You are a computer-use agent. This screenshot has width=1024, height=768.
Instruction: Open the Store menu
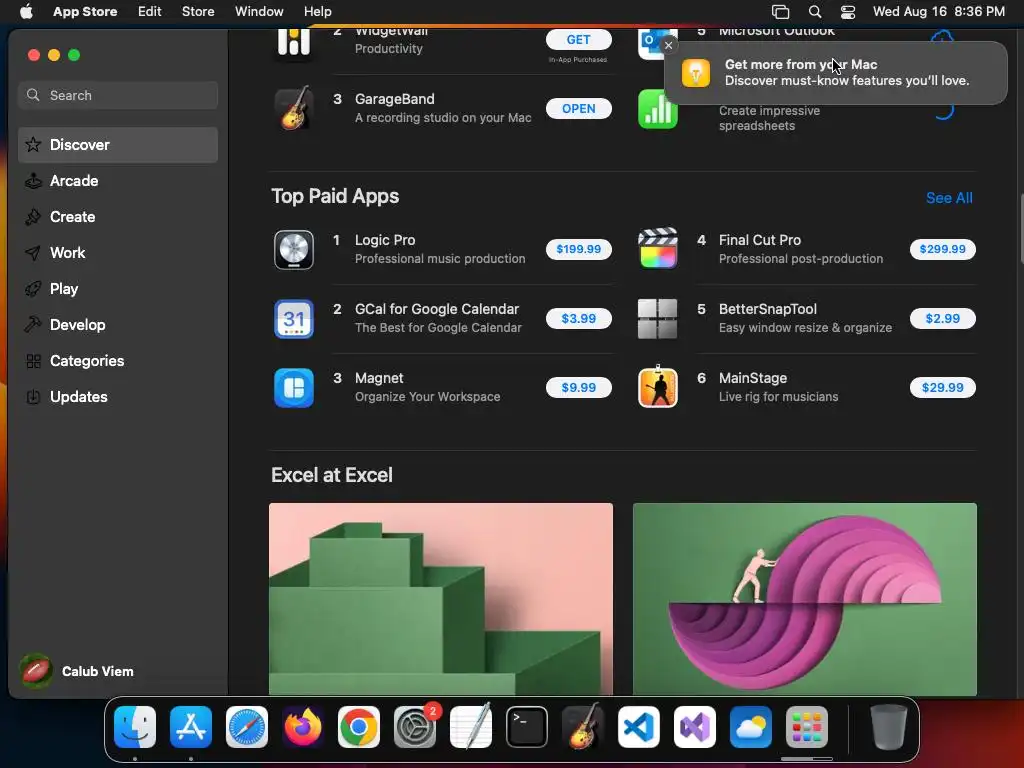198,12
